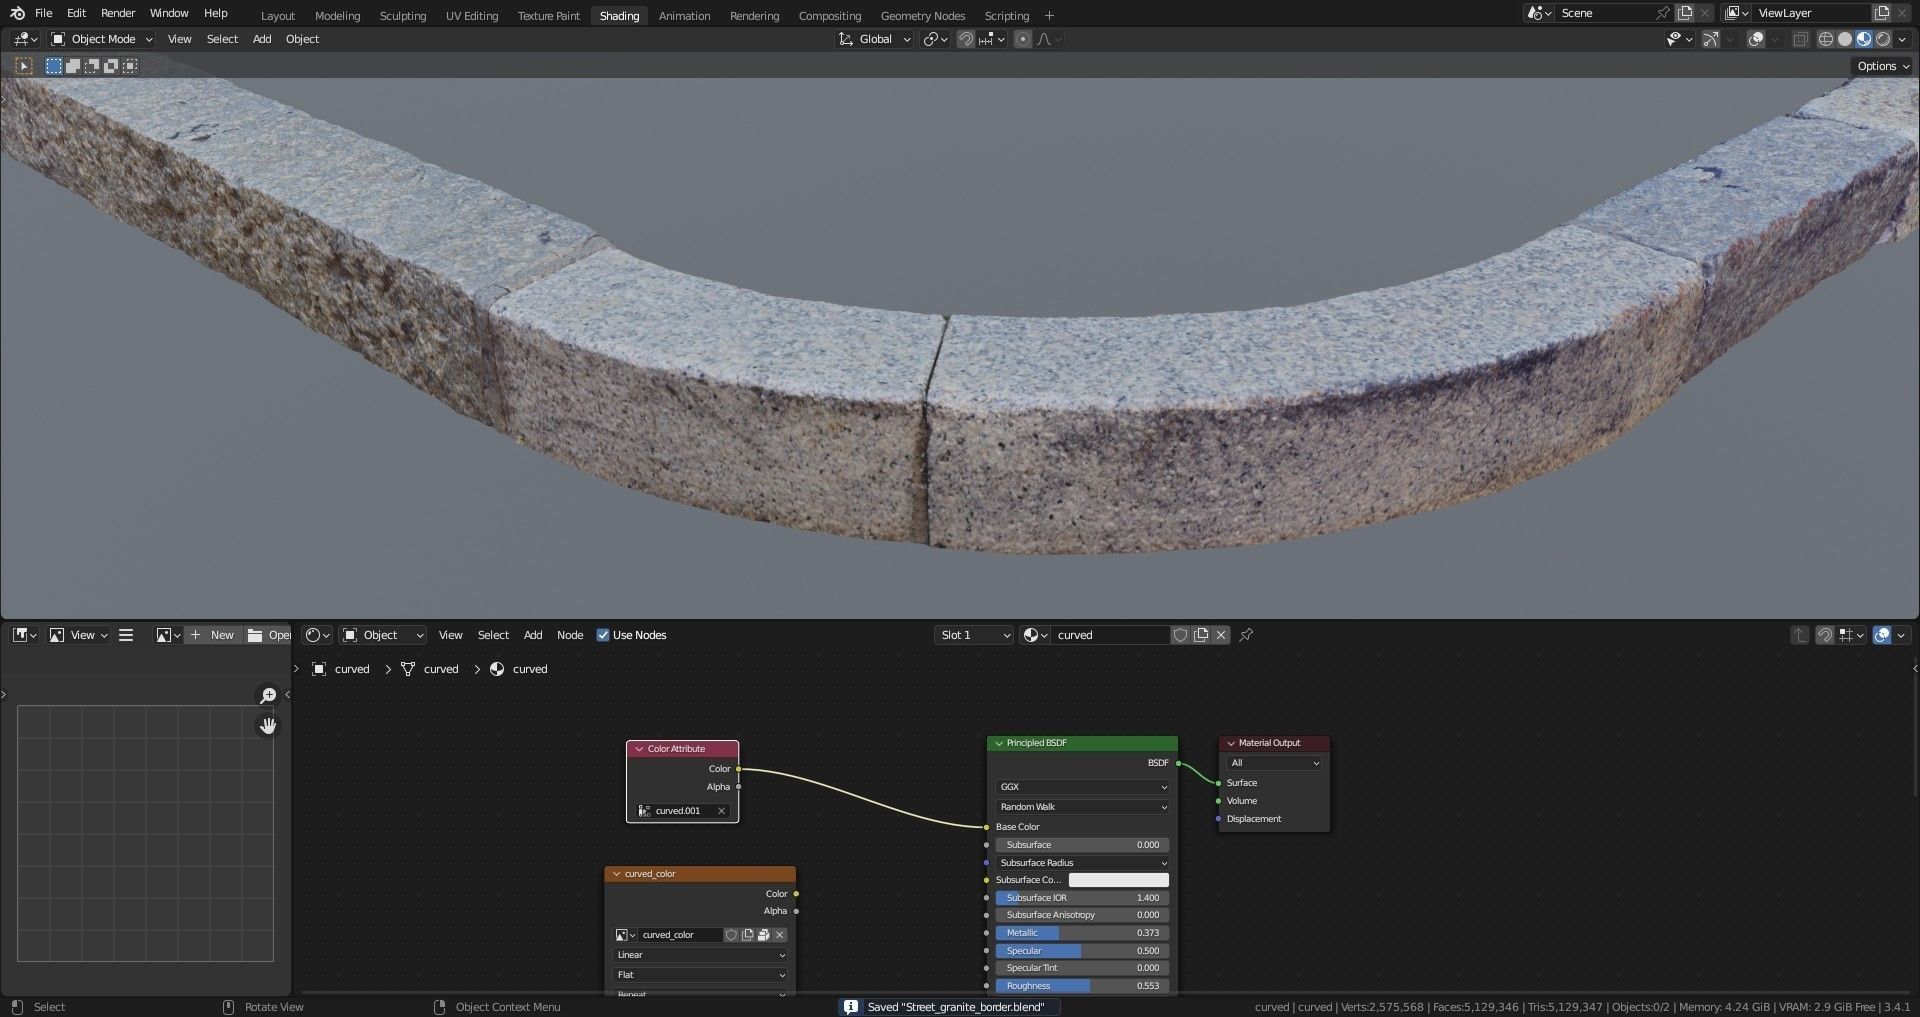Click the Blender logo icon
This screenshot has height=1017, width=1920.
pos(17,13)
